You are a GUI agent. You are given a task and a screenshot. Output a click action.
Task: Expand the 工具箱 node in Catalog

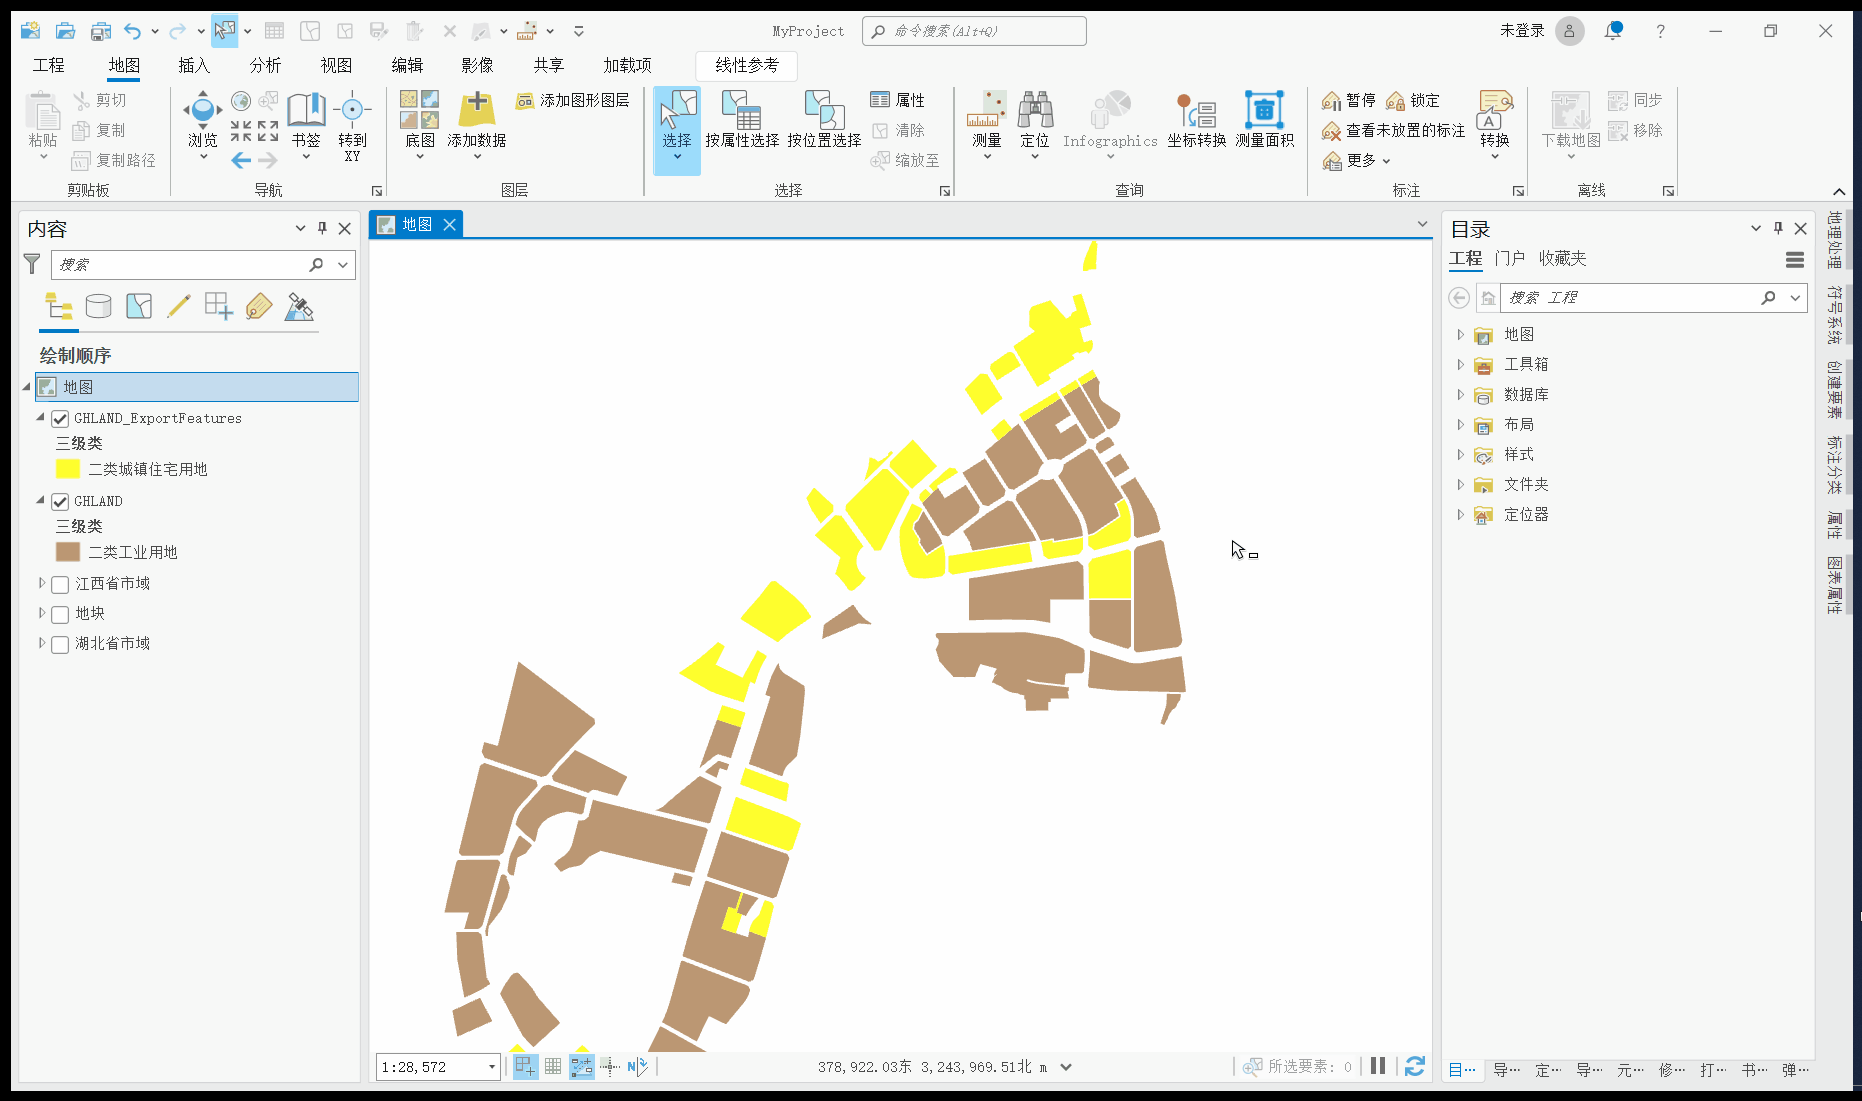(1460, 365)
